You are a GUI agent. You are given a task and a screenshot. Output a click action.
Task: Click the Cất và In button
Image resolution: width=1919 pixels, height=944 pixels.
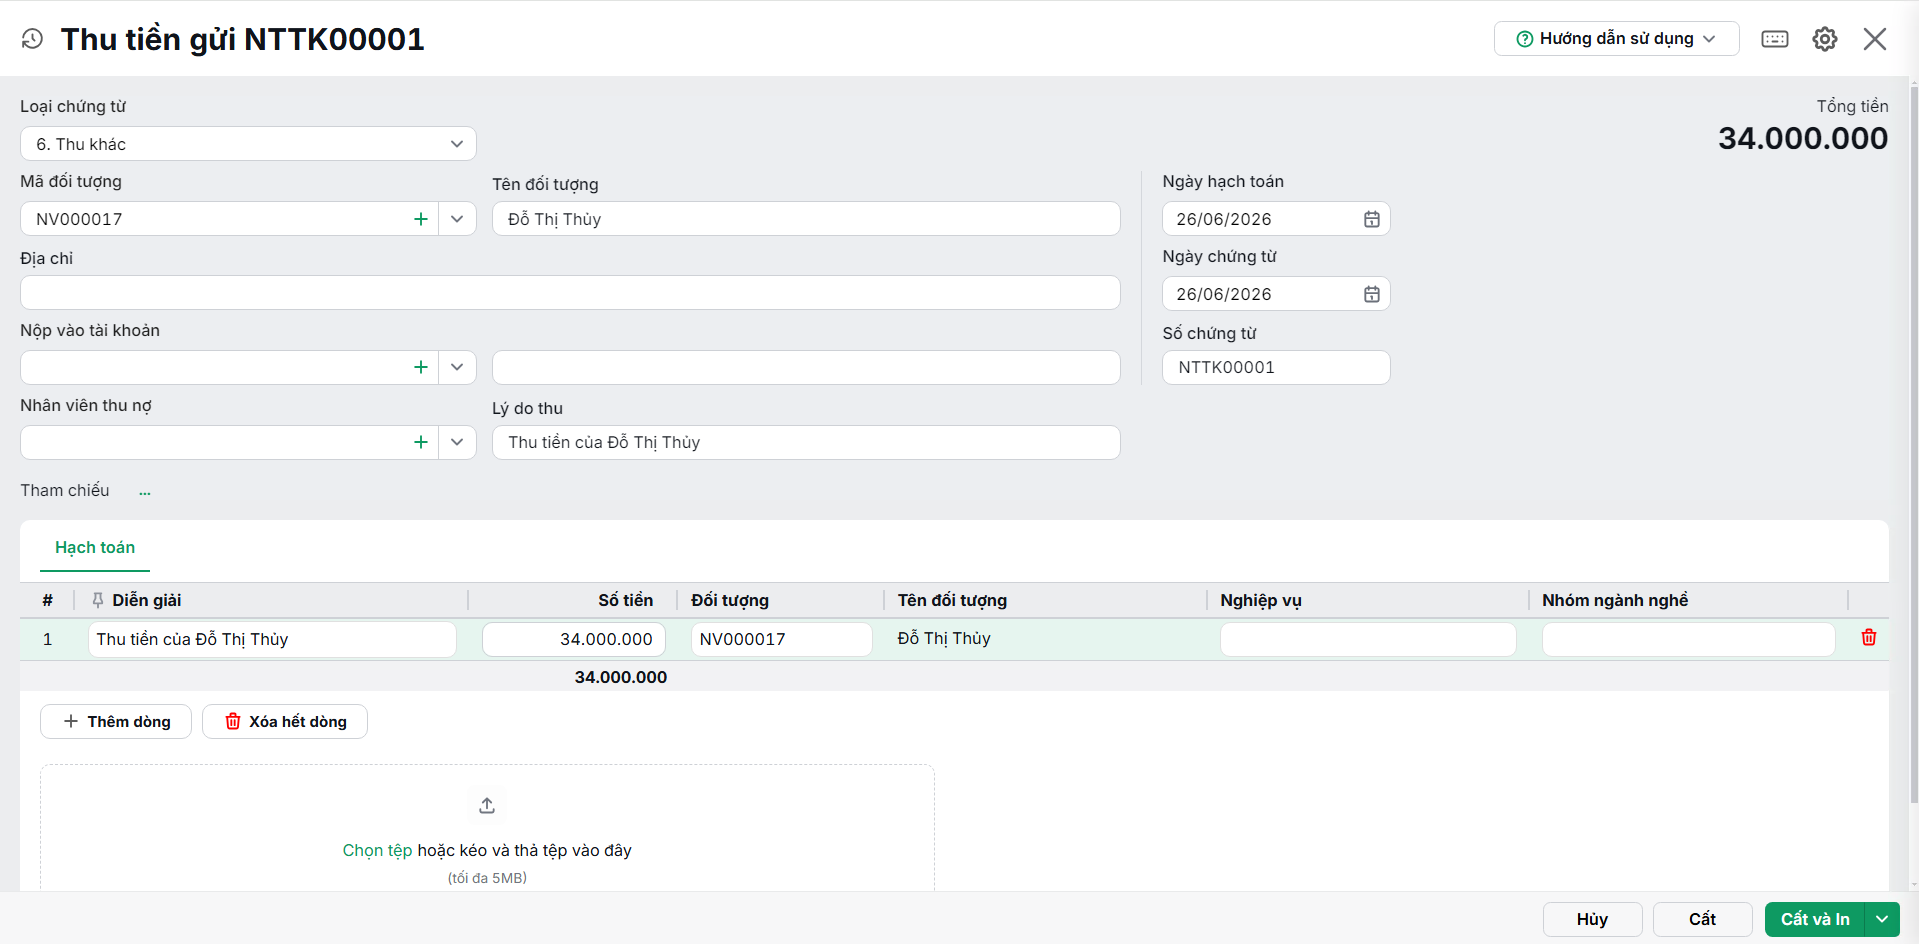point(1815,919)
